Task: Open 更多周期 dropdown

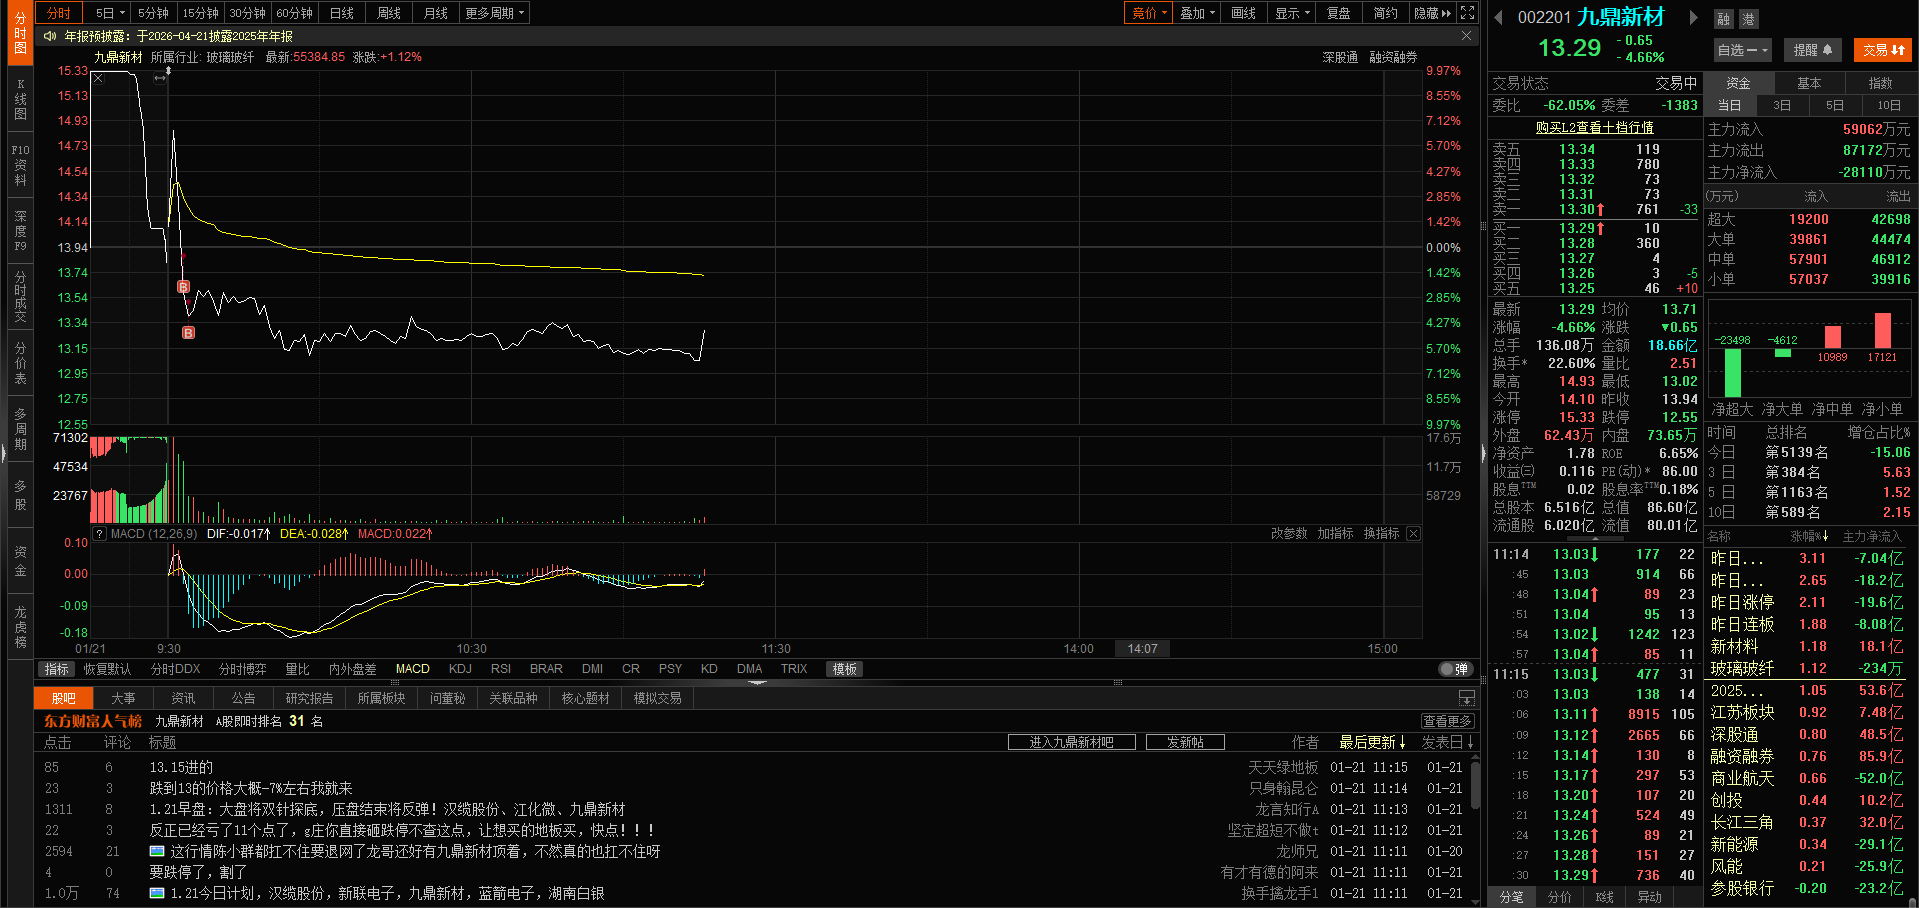Action: coord(494,13)
